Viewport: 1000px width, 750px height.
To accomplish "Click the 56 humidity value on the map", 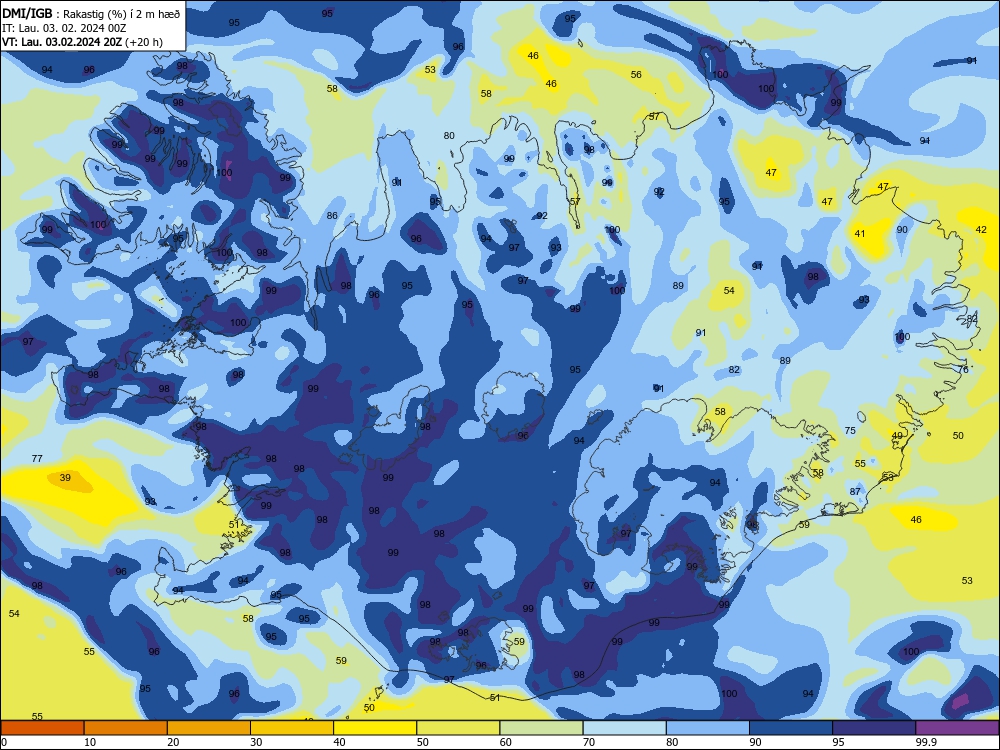I will [x=636, y=75].
